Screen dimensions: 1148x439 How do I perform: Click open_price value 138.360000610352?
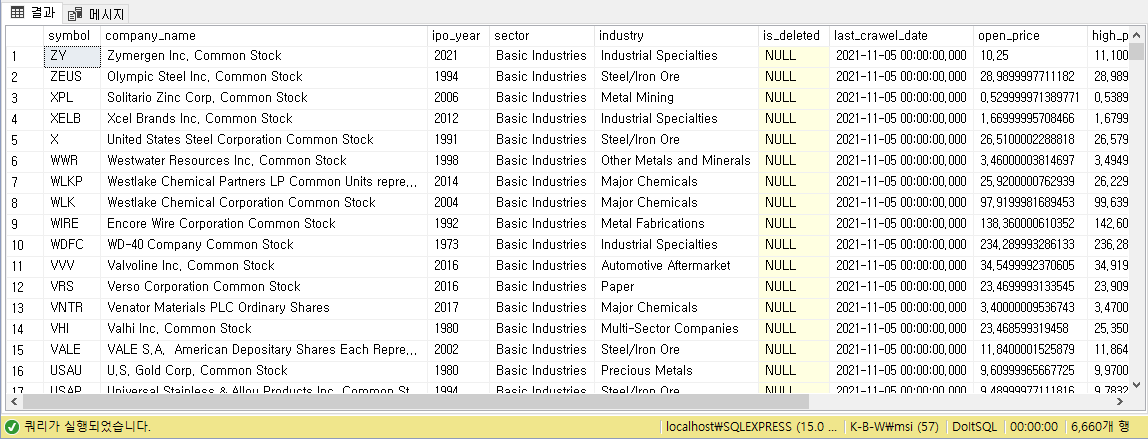1030,223
